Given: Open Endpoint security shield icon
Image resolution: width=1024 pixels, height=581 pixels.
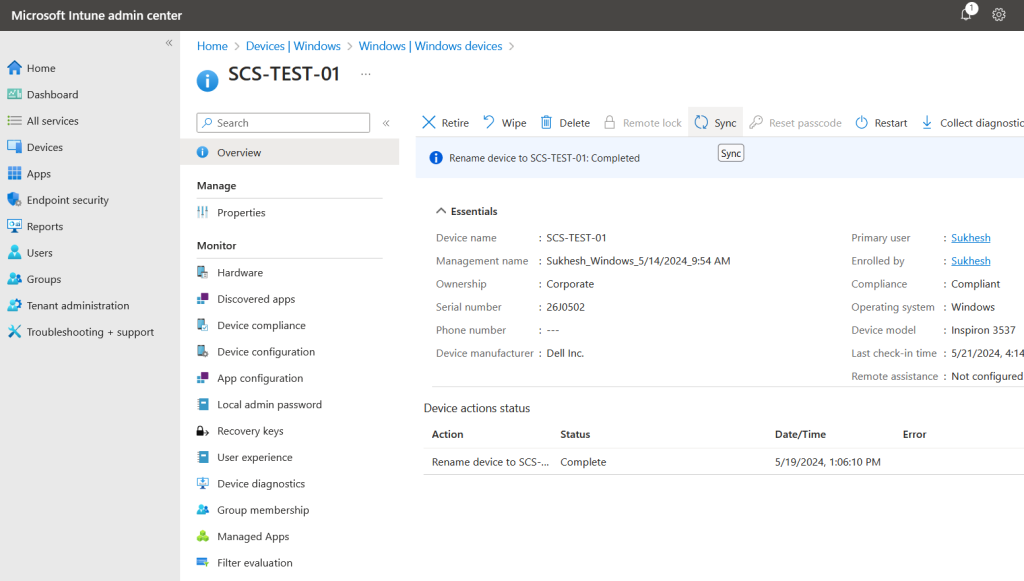Looking at the screenshot, I should pos(14,200).
